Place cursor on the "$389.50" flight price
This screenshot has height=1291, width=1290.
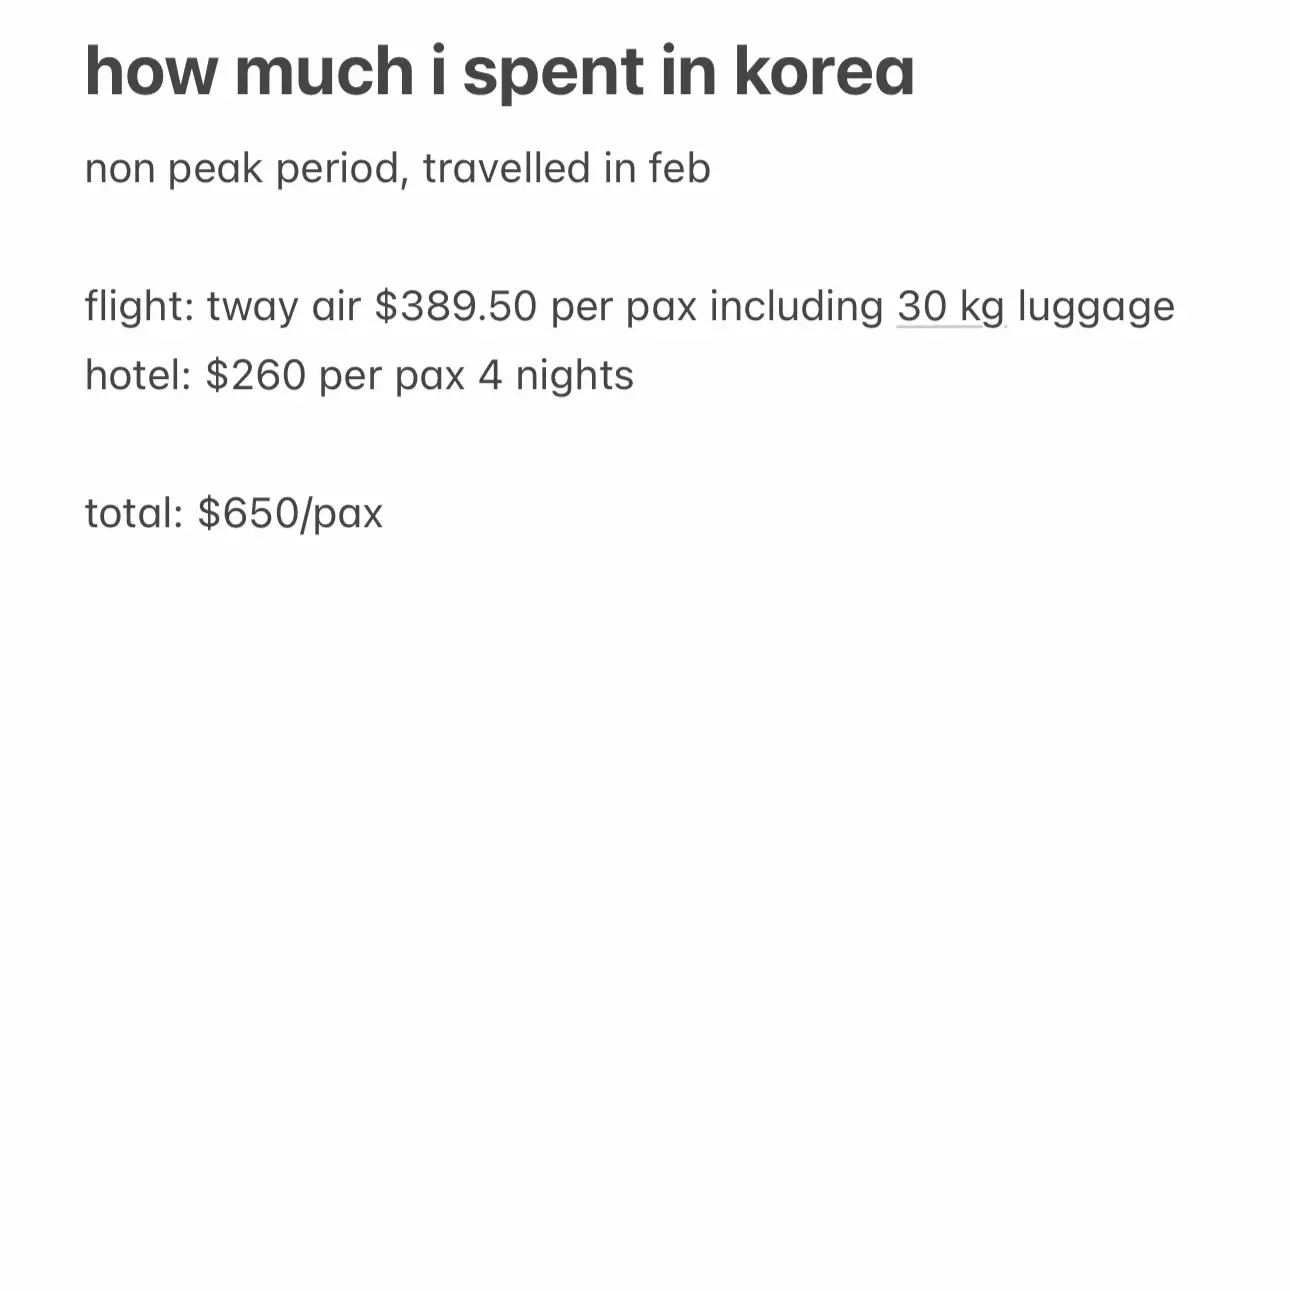pyautogui.click(x=456, y=306)
